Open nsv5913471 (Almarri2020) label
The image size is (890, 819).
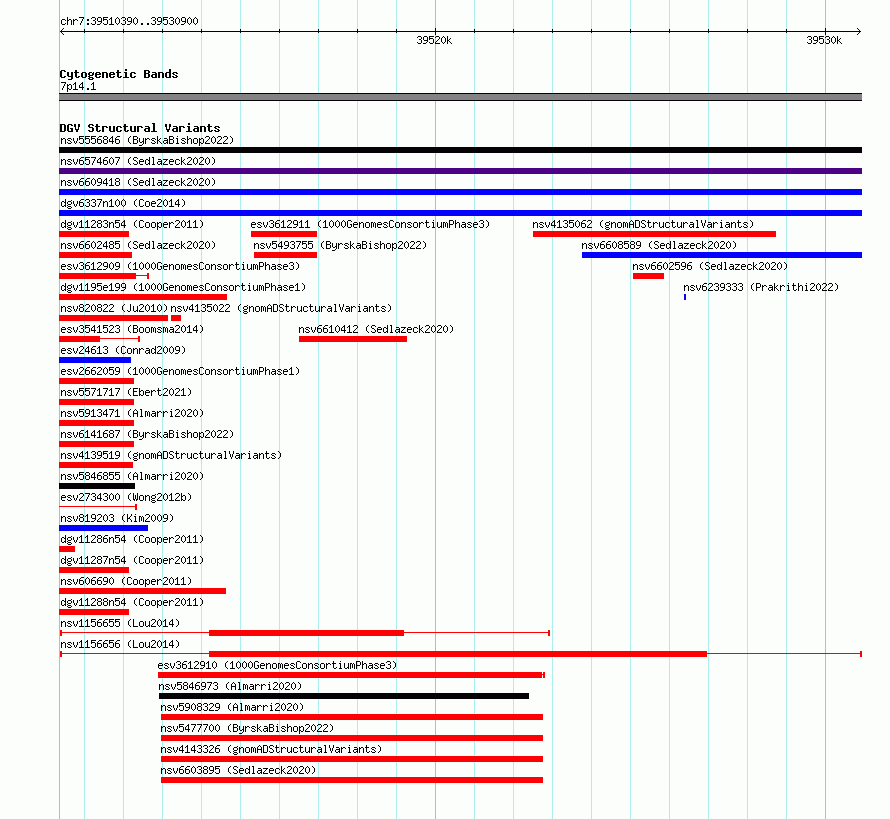pyautogui.click(x=132, y=413)
